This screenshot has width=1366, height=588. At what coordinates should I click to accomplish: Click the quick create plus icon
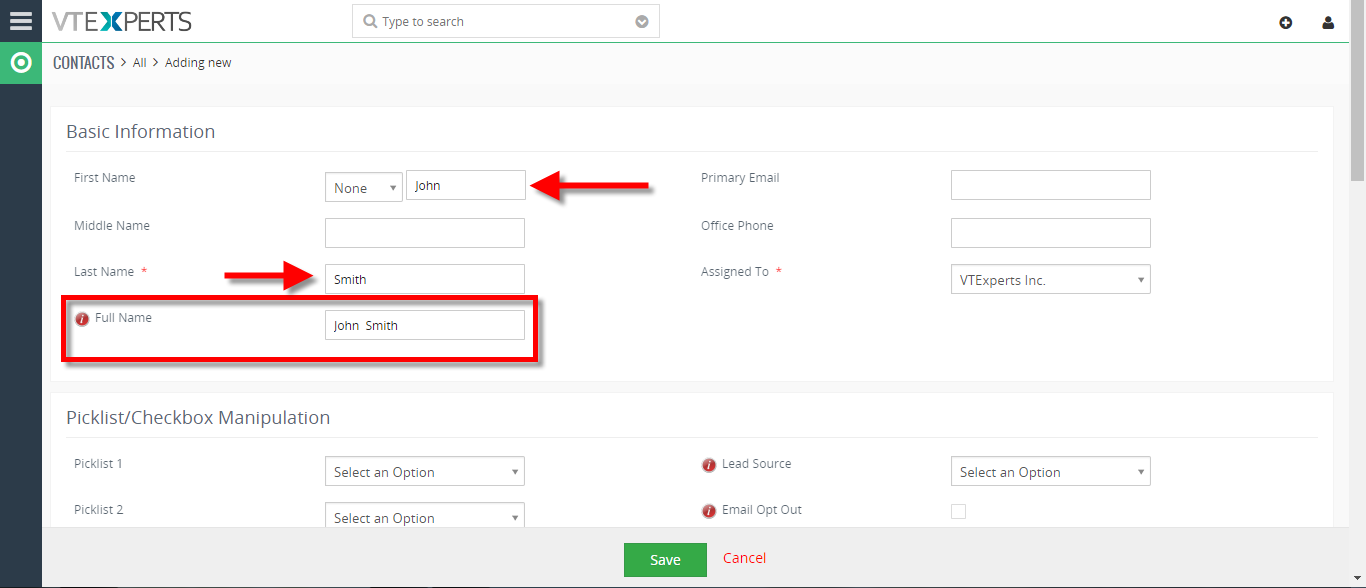(1286, 22)
